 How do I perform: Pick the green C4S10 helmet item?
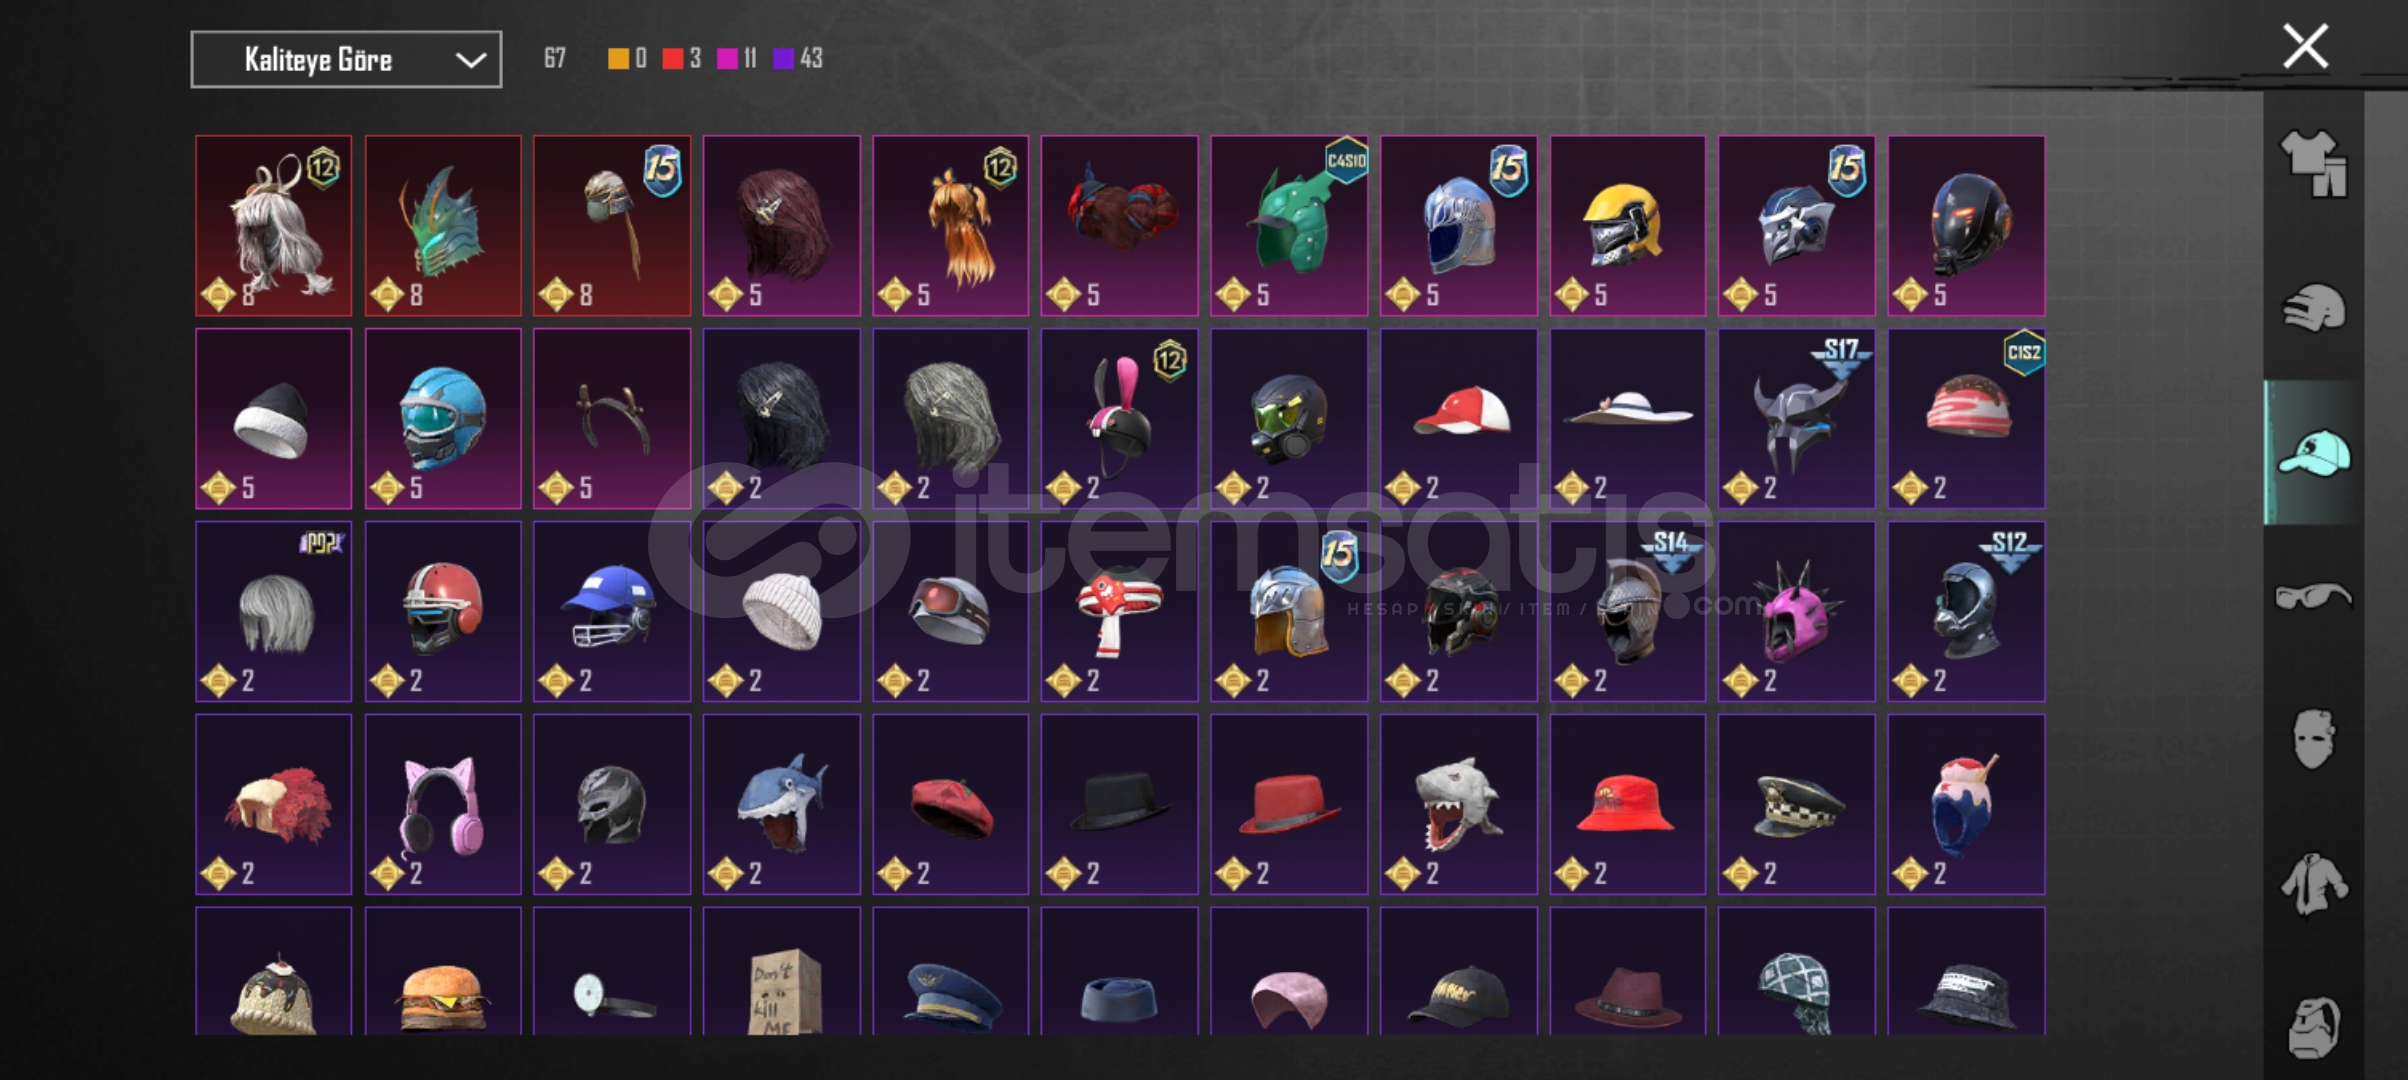click(x=1289, y=226)
